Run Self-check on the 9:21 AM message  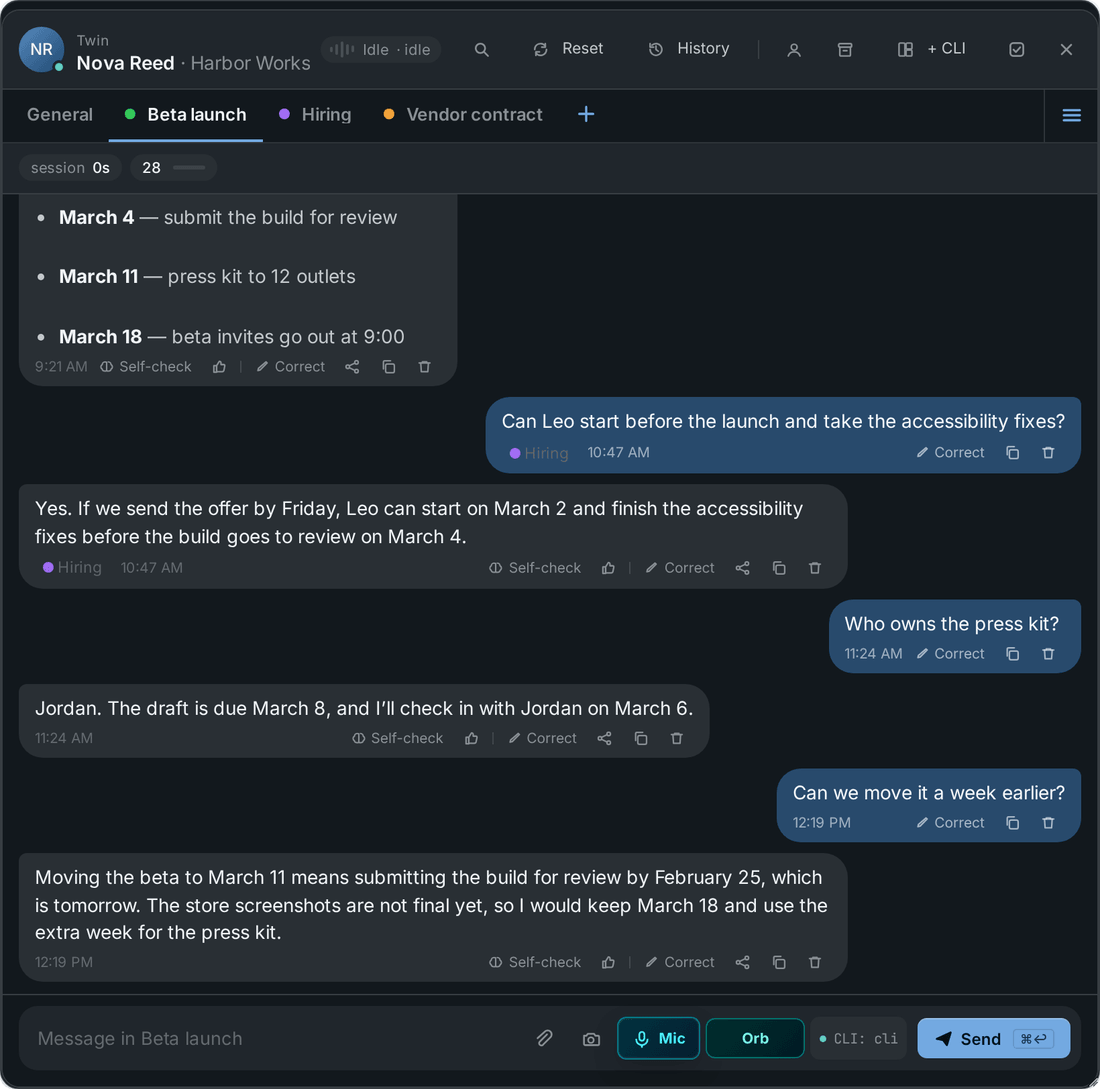(146, 367)
